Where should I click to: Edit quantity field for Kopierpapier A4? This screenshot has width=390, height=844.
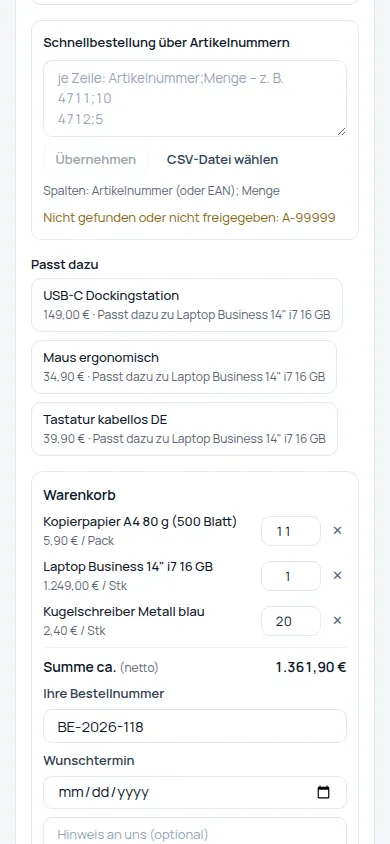(x=290, y=531)
